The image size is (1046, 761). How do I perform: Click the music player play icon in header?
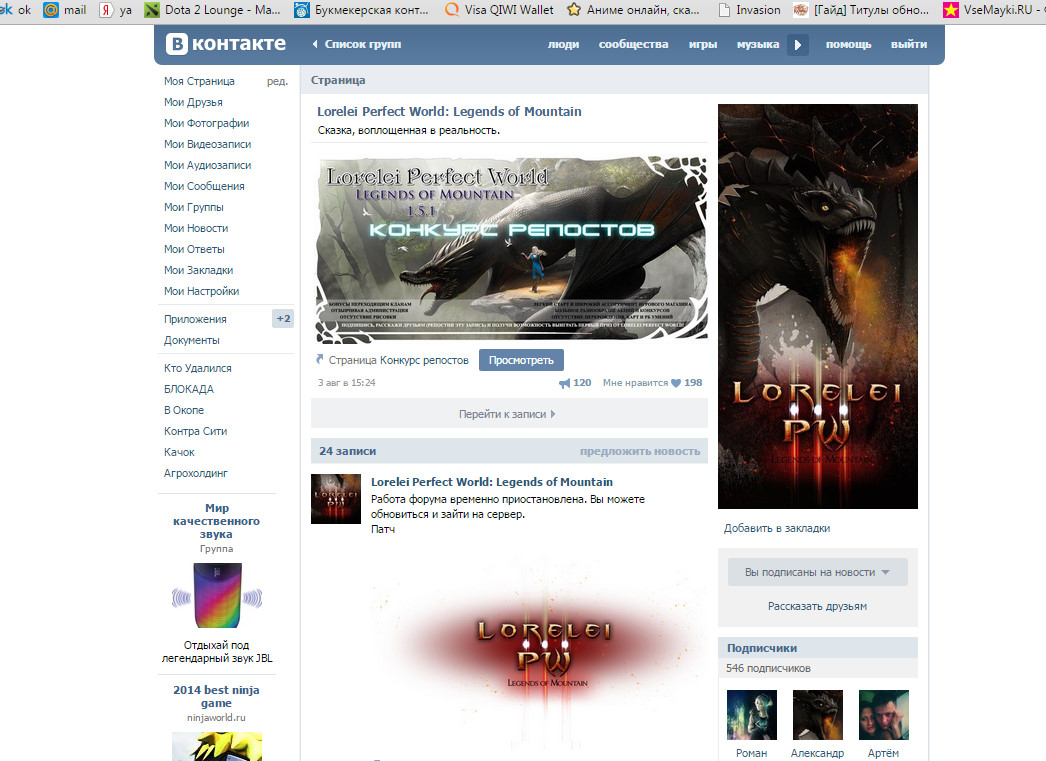click(798, 45)
